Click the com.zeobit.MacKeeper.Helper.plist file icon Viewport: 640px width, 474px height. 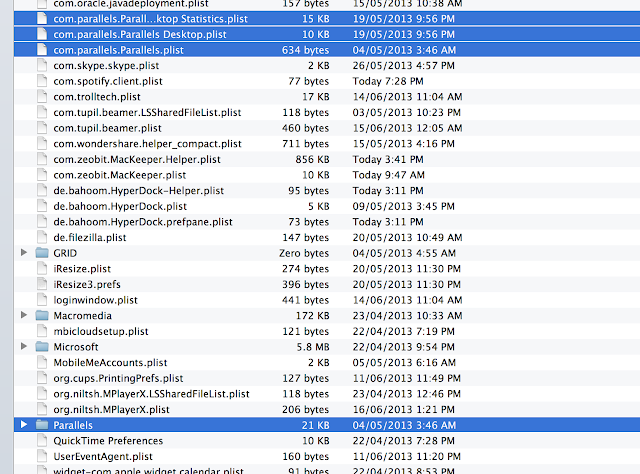click(x=42, y=159)
